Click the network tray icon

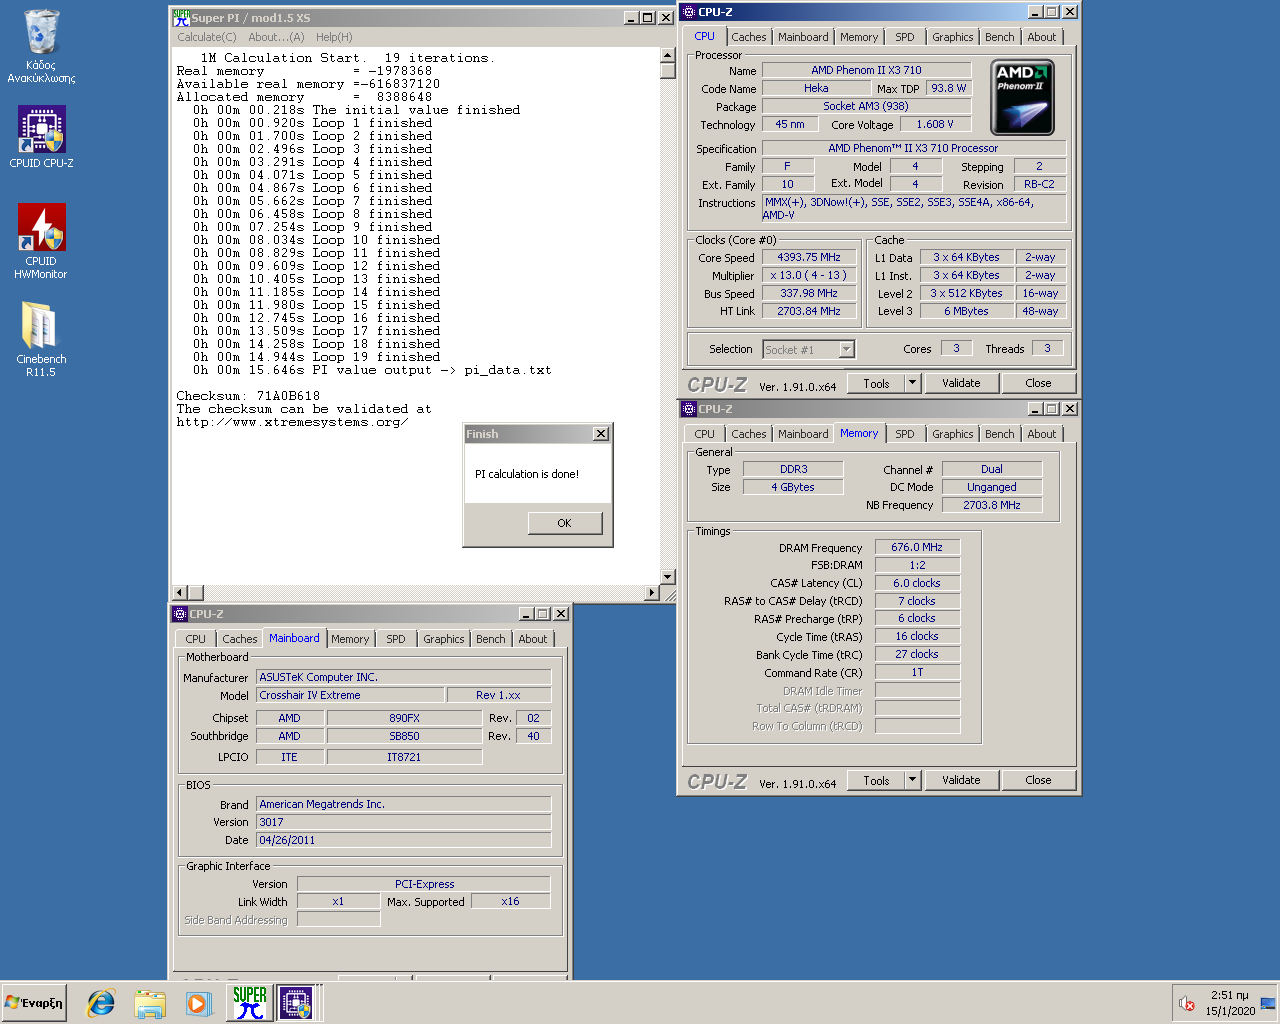point(1268,1003)
